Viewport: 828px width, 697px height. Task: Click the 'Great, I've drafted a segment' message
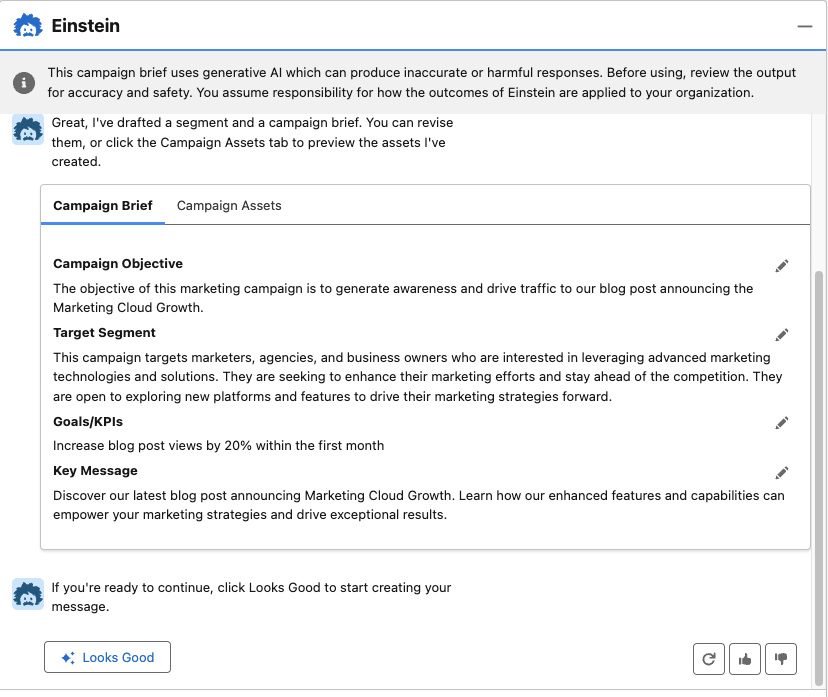pos(252,142)
